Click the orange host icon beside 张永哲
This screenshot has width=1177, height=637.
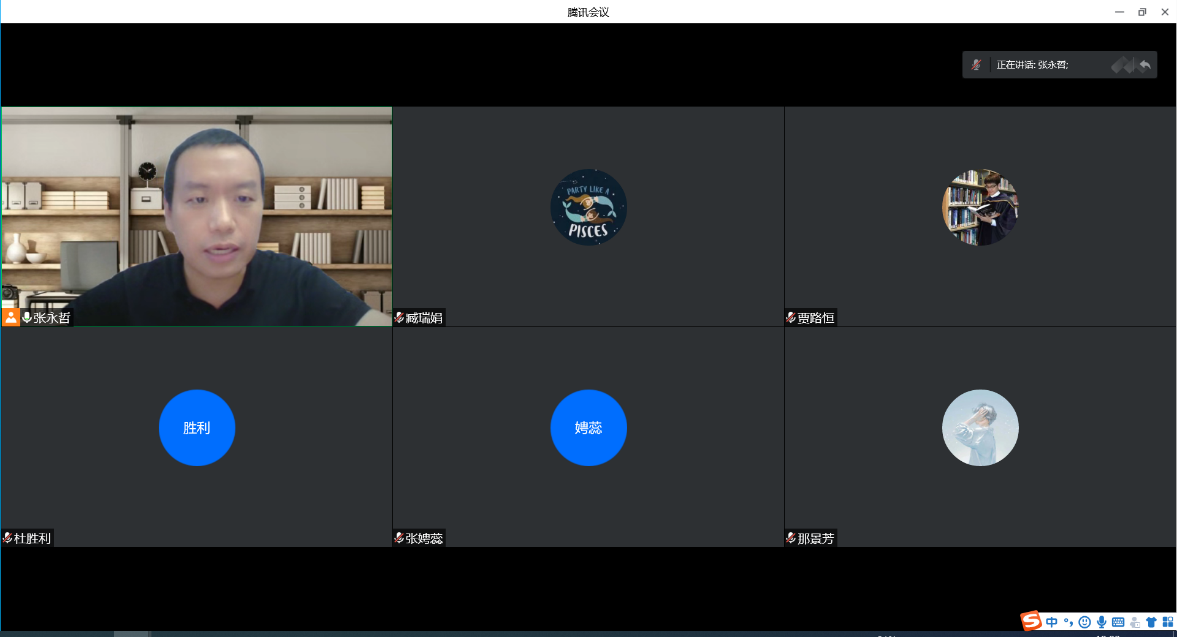(x=10, y=317)
